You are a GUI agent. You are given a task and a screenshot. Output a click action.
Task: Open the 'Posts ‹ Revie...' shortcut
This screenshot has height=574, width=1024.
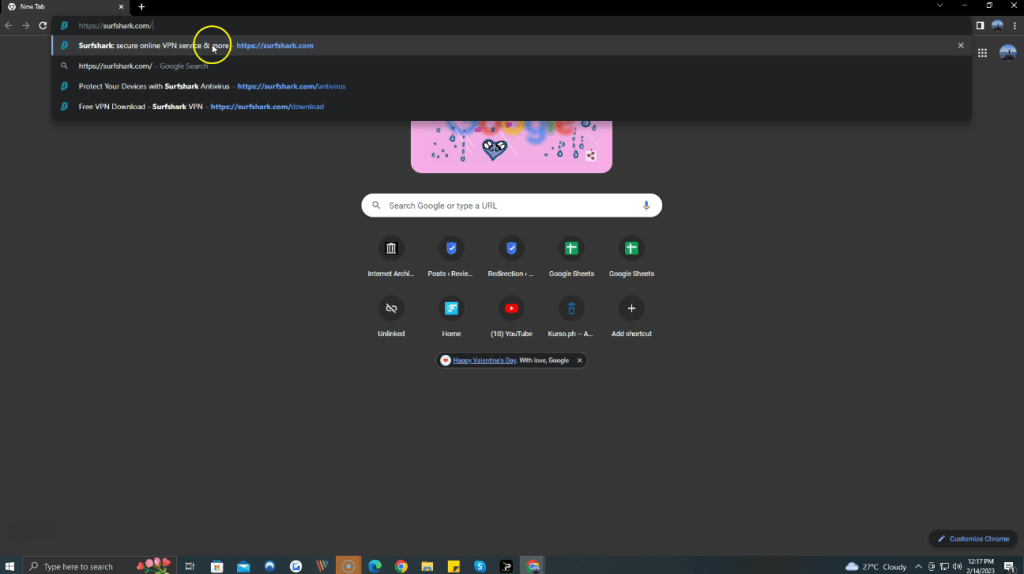coord(451,257)
